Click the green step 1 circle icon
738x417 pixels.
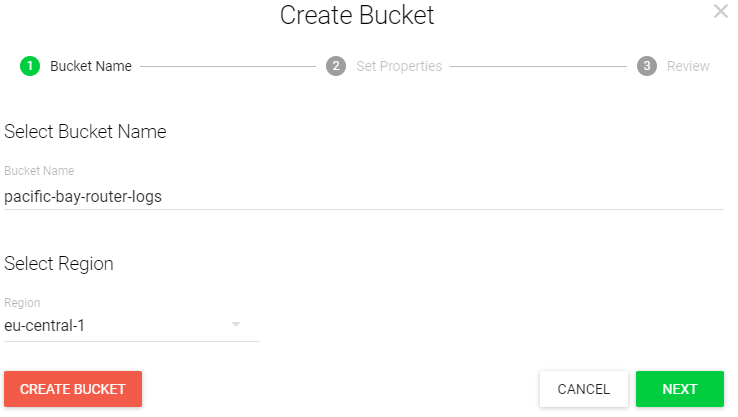click(x=30, y=66)
